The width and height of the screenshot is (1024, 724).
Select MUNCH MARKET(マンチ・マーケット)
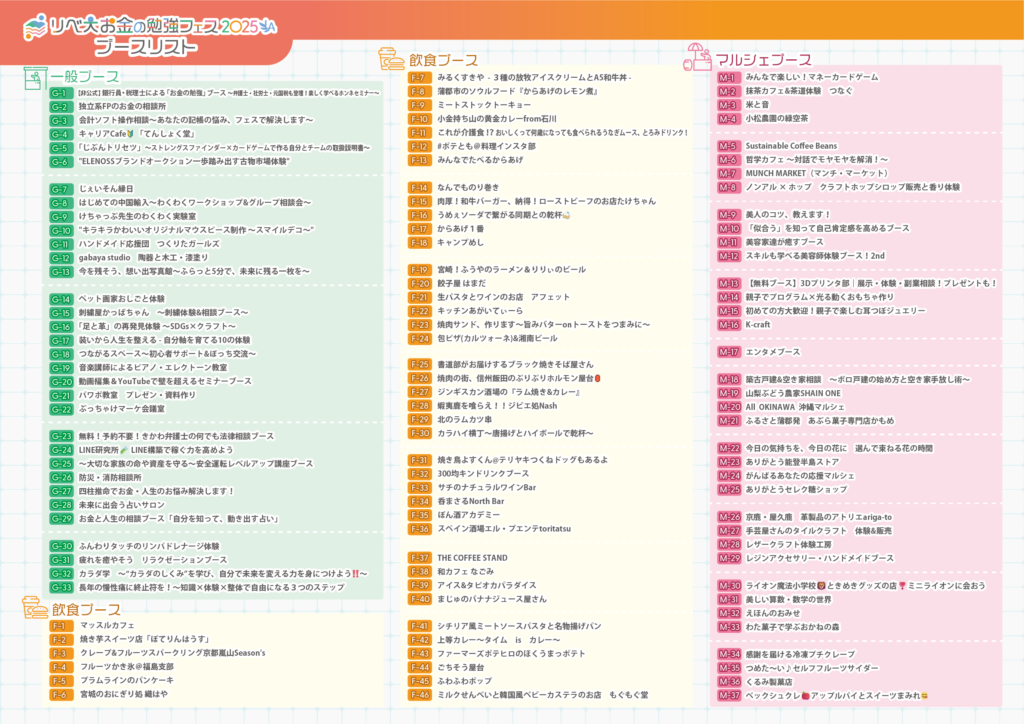803,173
